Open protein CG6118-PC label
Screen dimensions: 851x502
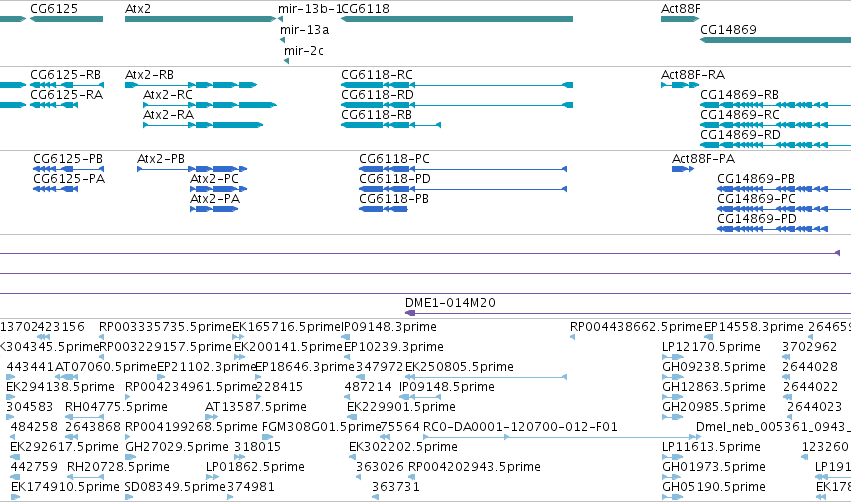point(394,159)
